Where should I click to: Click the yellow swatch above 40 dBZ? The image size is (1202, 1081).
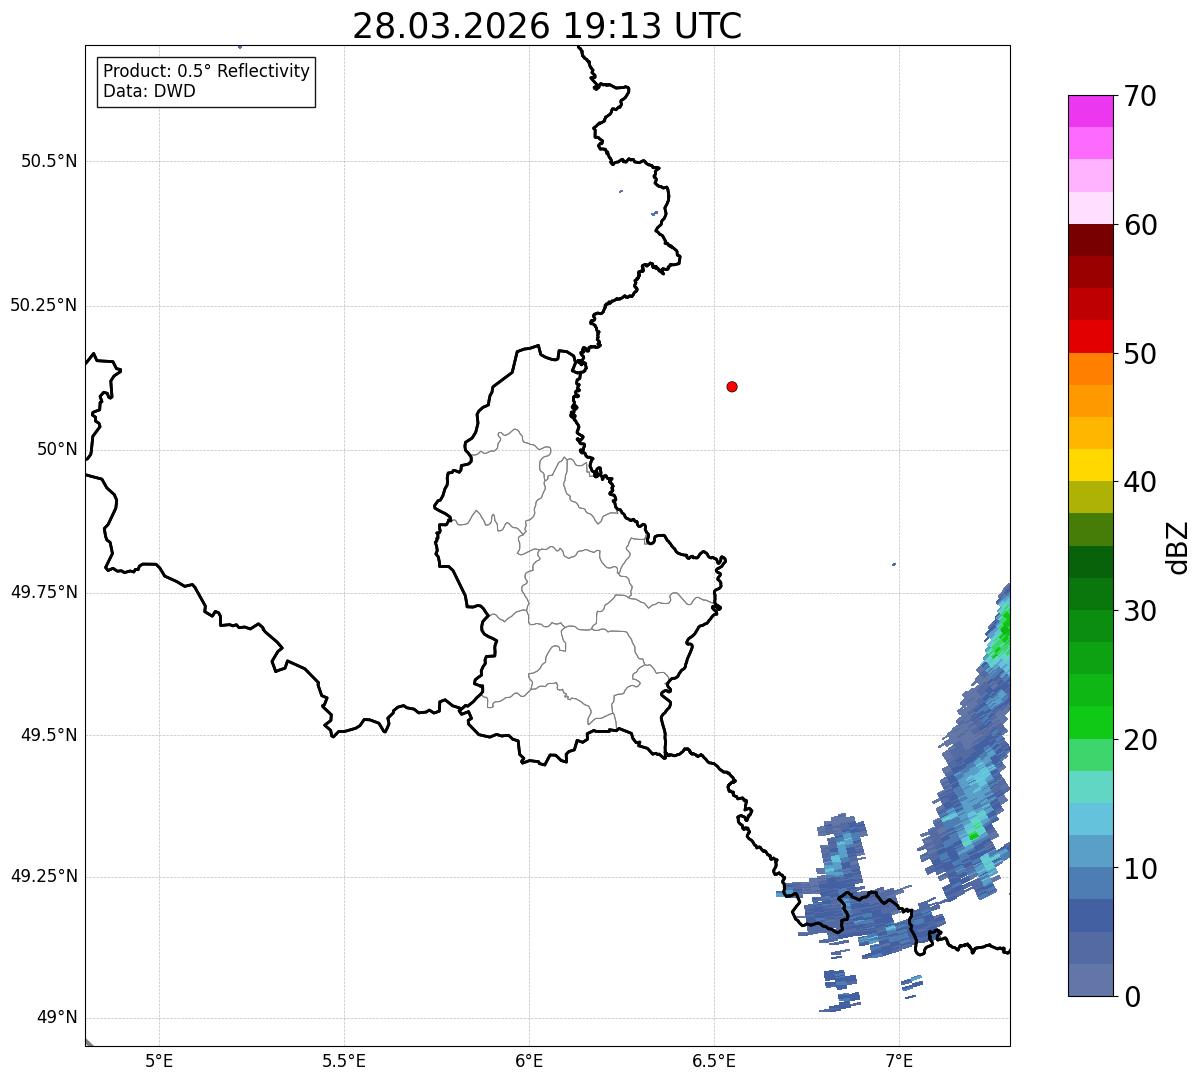1090,465
